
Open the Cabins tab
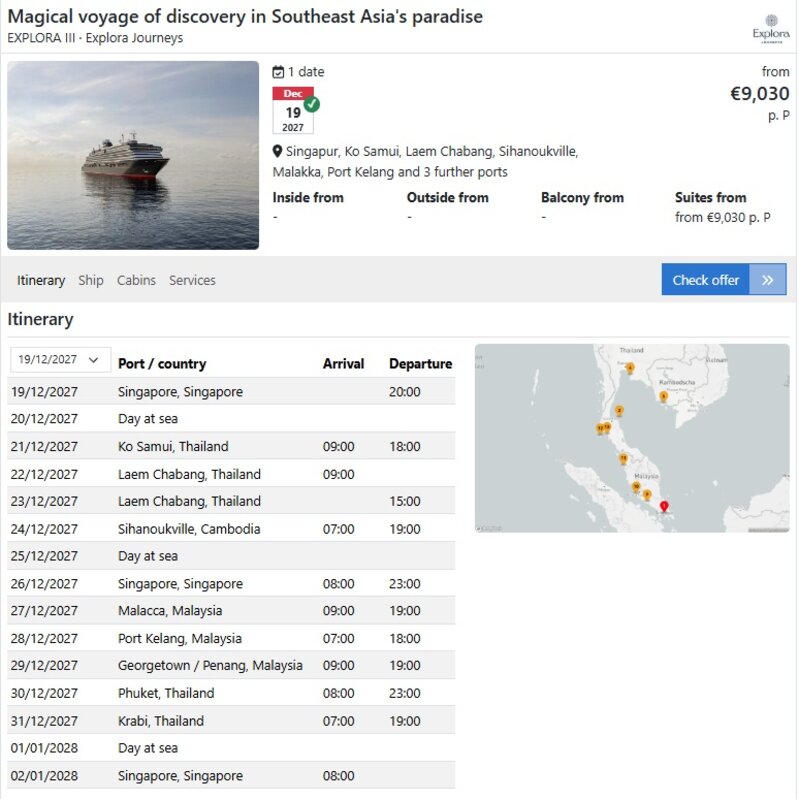[x=136, y=280]
